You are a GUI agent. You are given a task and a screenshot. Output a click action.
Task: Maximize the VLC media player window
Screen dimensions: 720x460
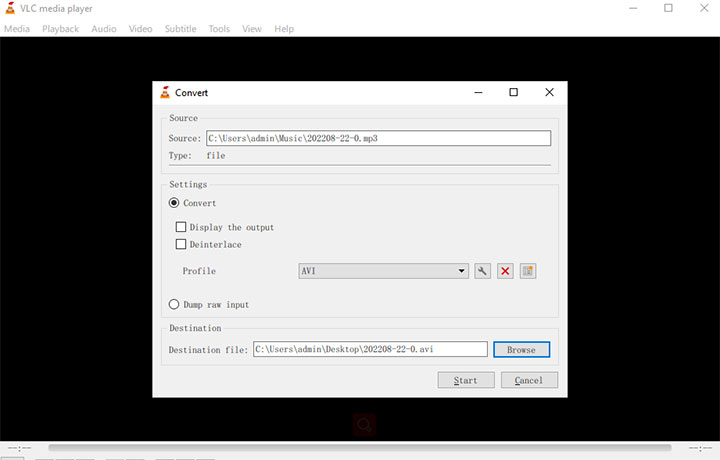tap(669, 8)
